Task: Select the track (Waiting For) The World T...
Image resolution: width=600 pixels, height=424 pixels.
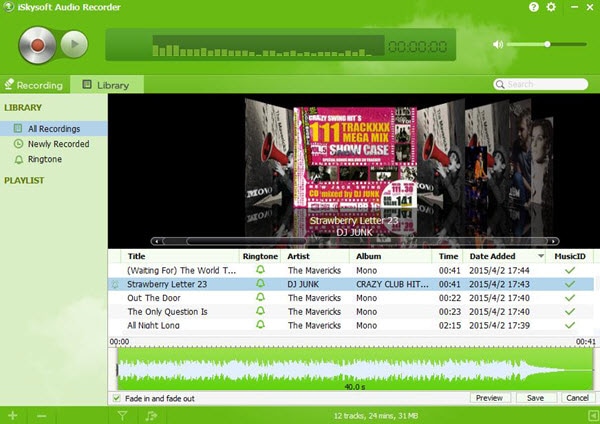Action: pyautogui.click(x=181, y=271)
